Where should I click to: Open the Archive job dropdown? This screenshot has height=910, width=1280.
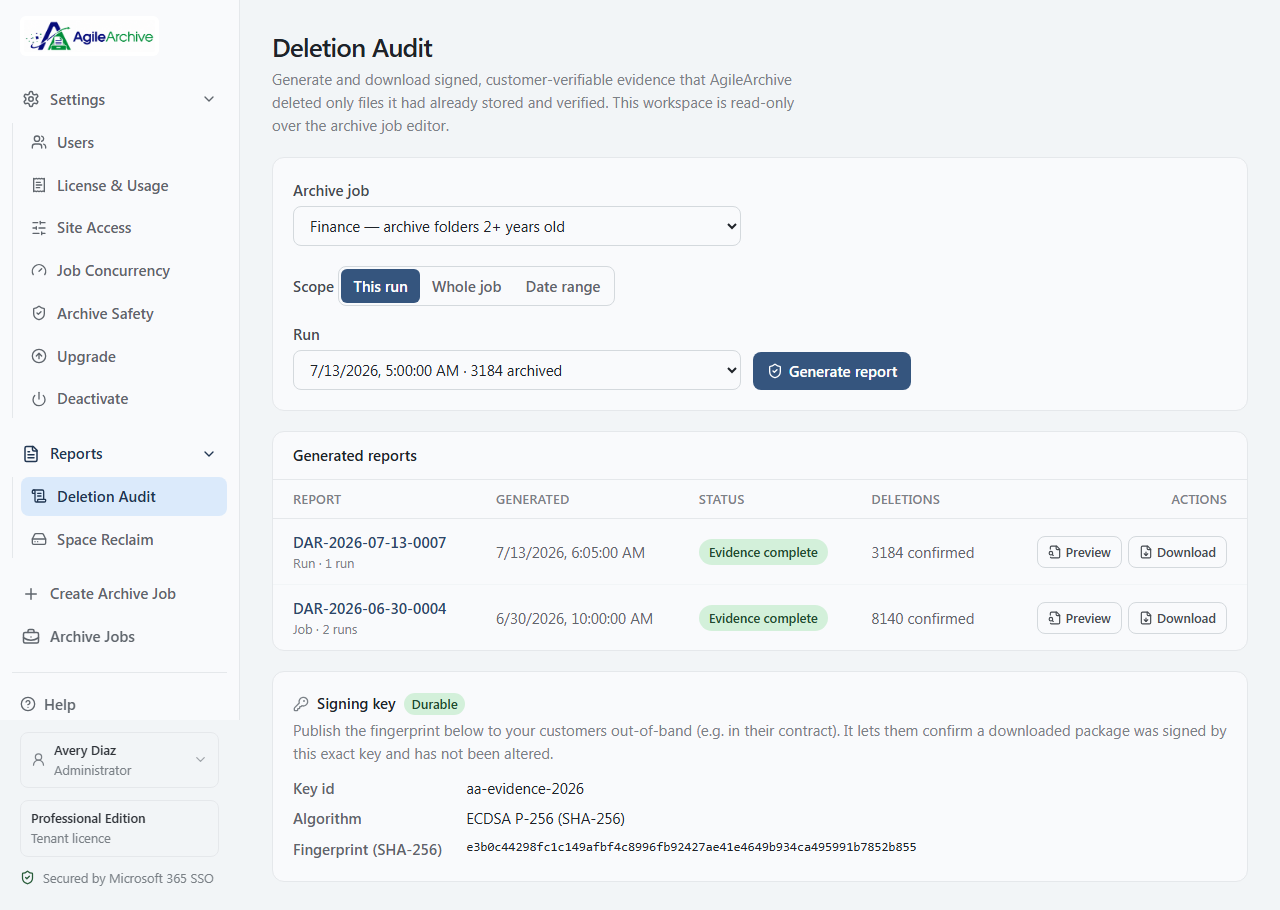517,226
